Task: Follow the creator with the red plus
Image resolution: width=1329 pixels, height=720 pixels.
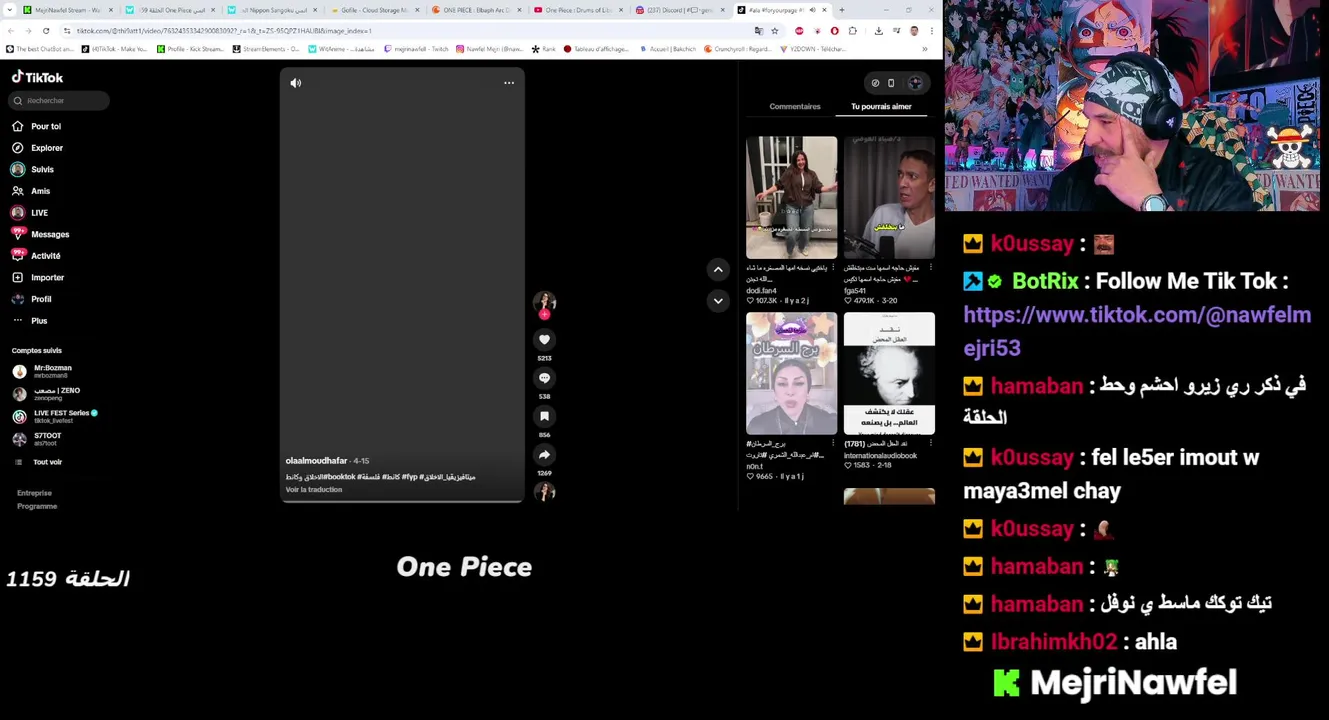Action: point(544,314)
